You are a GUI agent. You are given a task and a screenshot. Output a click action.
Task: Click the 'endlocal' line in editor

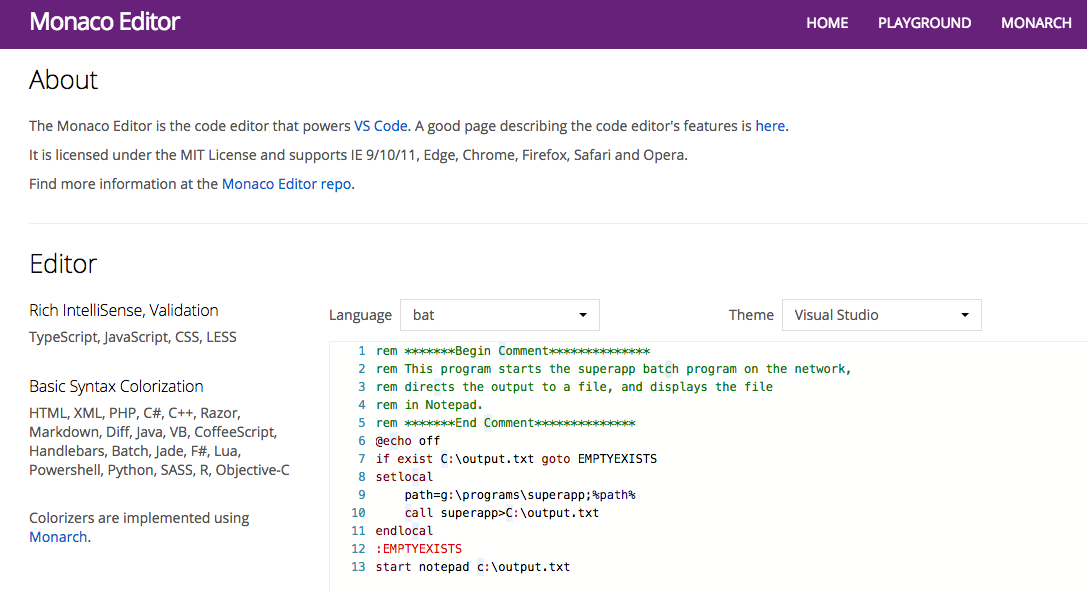tap(404, 531)
